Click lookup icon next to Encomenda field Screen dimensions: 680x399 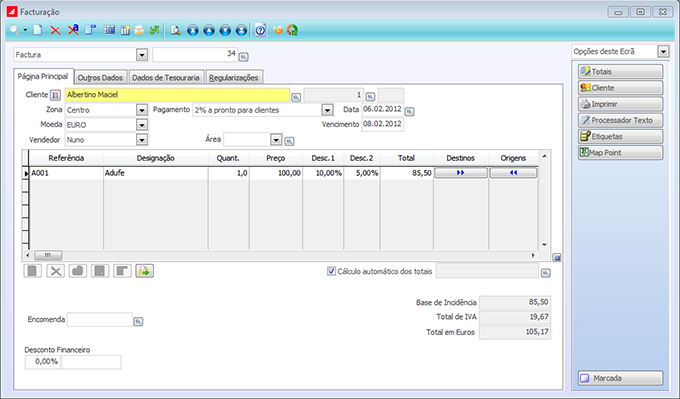tap(138, 321)
